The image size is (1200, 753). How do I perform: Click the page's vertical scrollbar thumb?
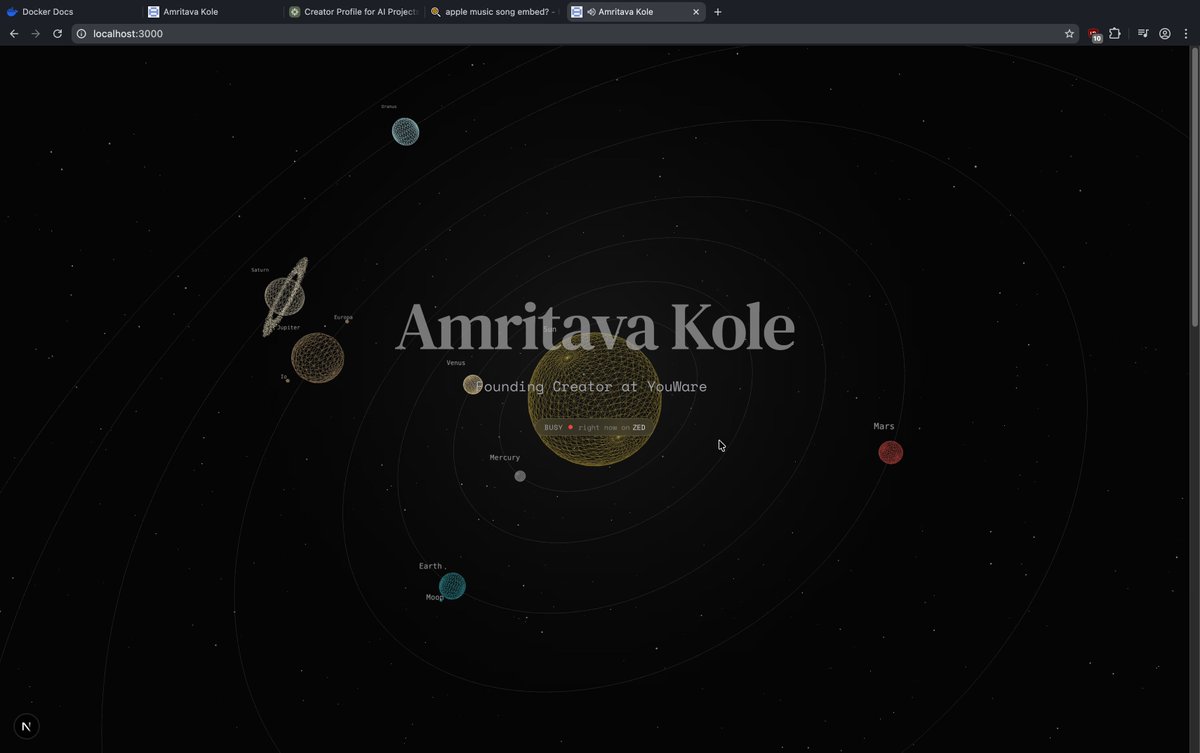1194,187
